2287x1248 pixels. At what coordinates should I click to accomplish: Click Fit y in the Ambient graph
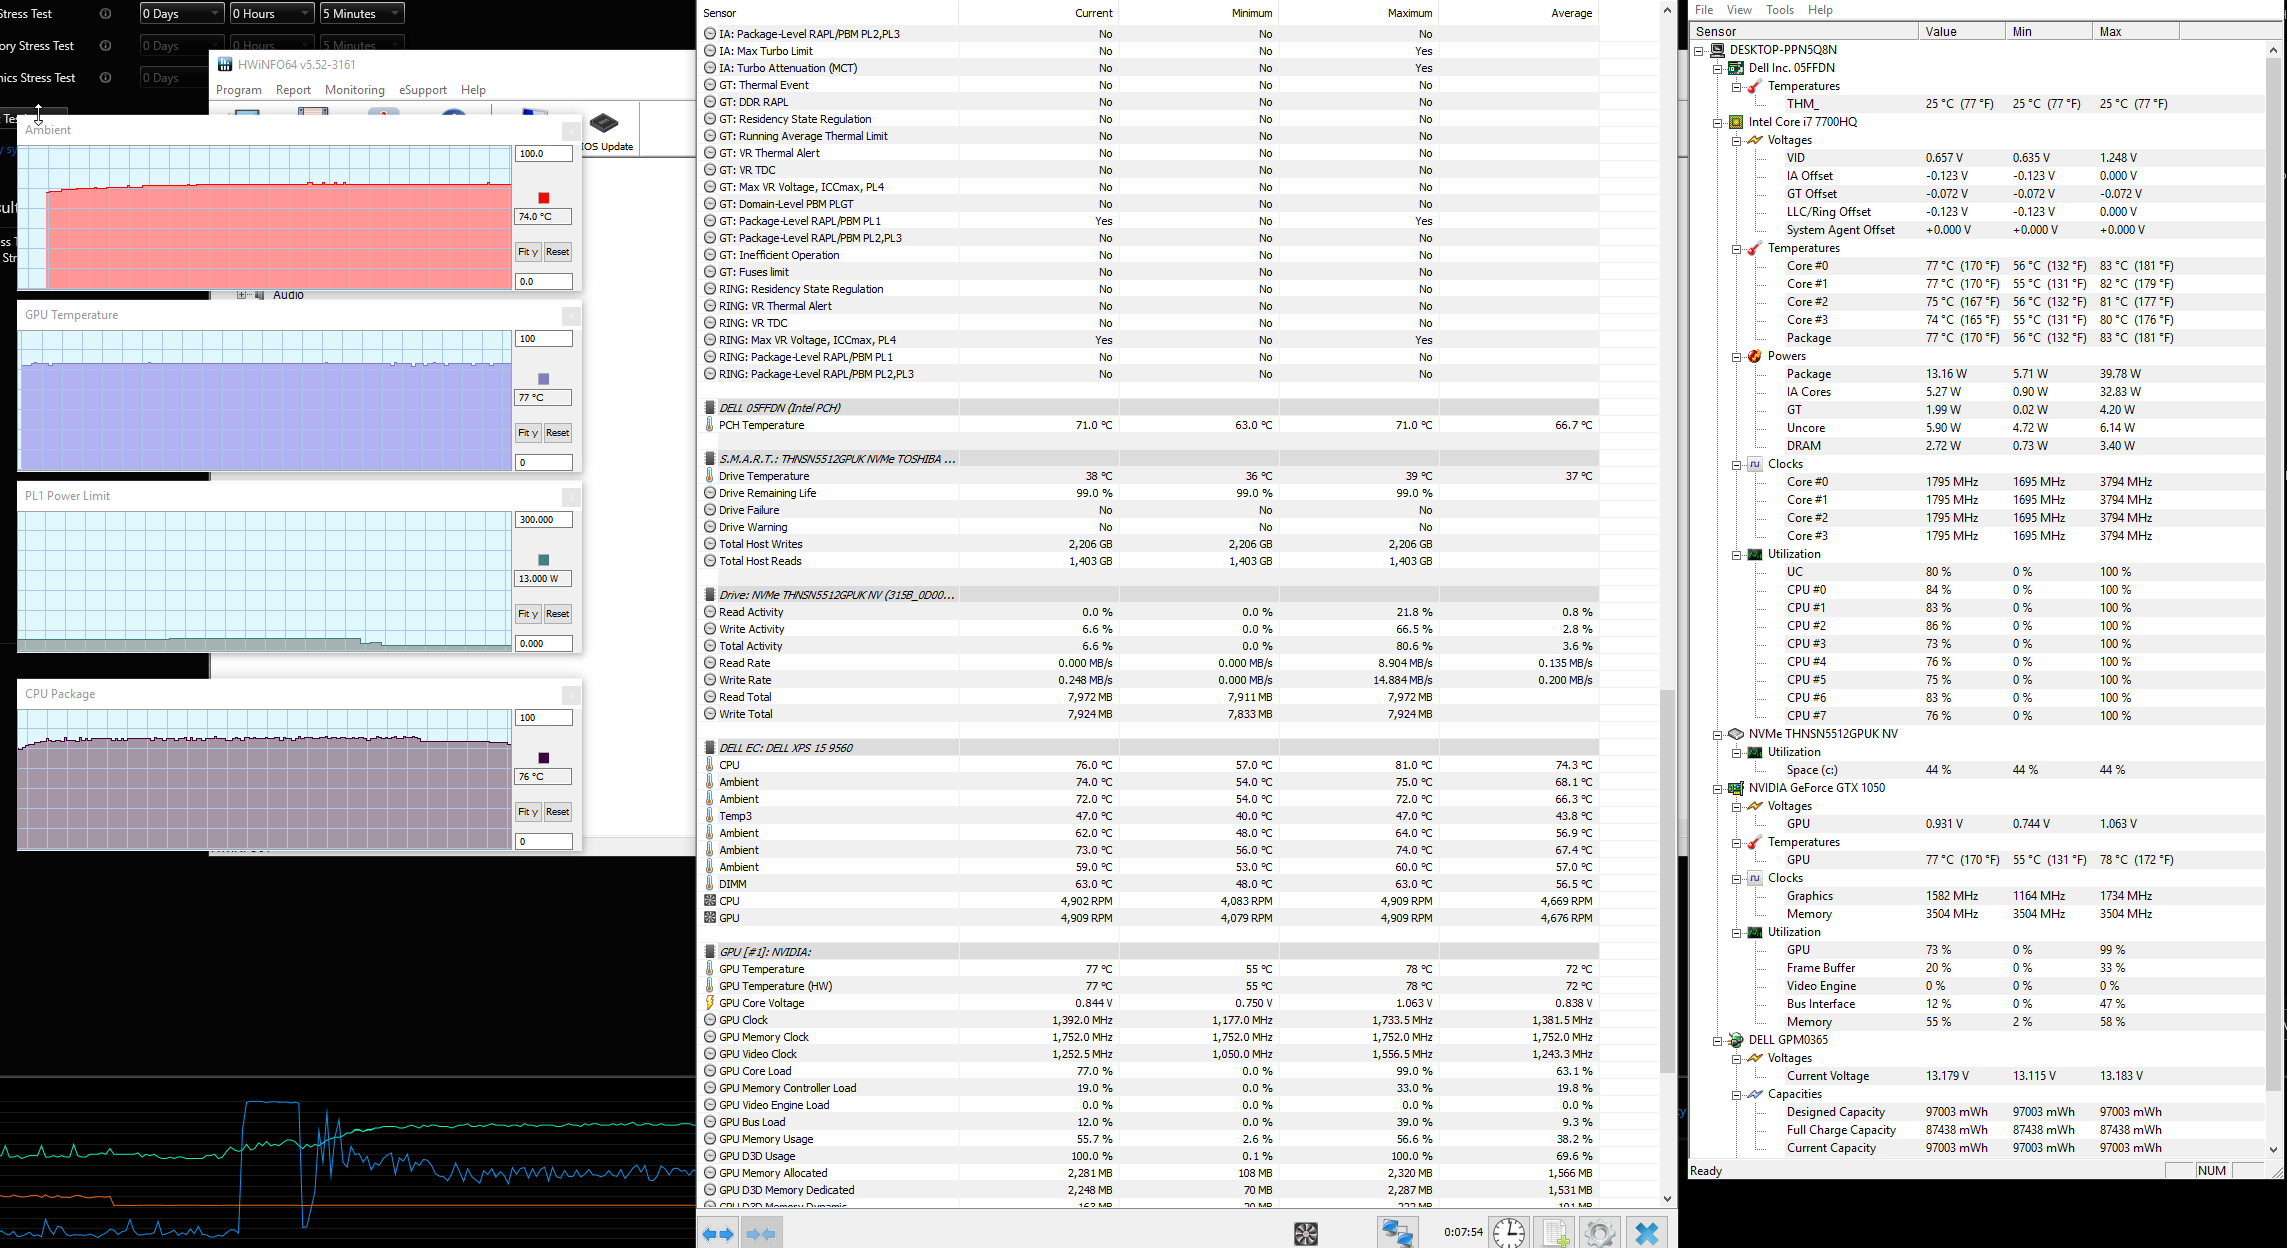point(528,252)
